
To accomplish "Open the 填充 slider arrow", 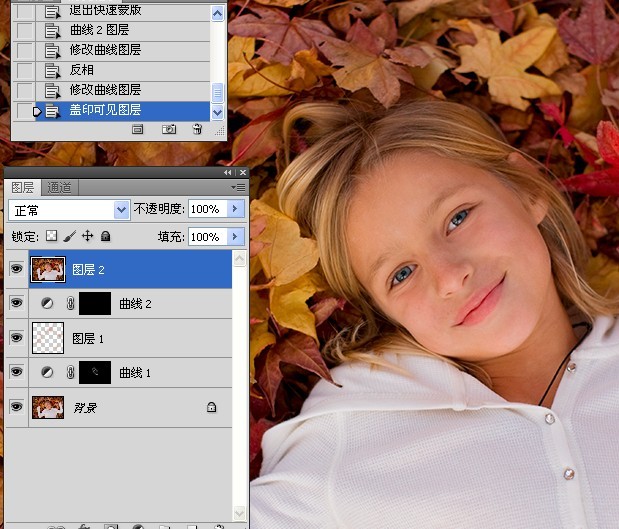I will pos(235,236).
